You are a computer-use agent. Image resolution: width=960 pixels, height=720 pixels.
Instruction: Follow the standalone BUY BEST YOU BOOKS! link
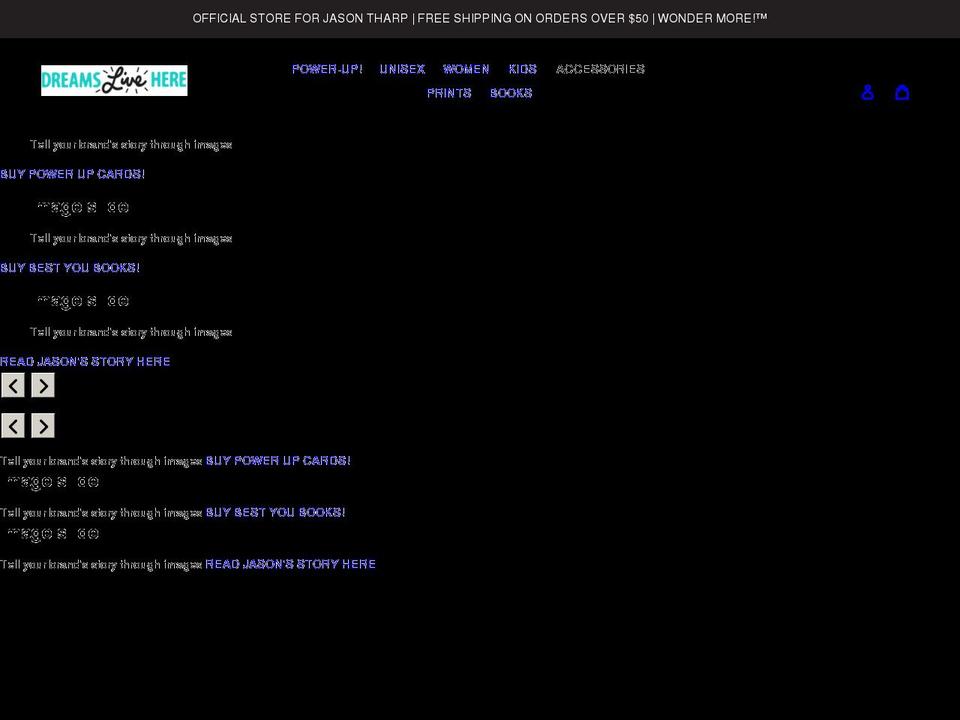point(70,268)
